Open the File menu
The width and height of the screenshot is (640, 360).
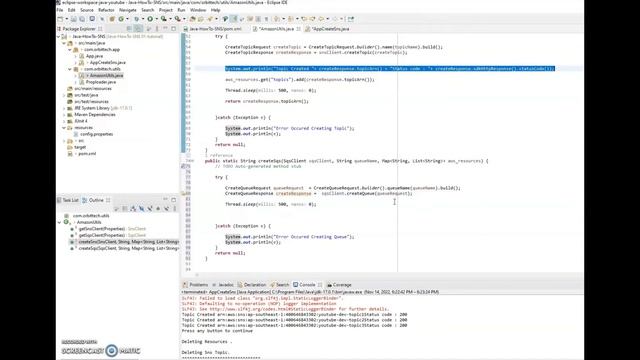coord(60,10)
